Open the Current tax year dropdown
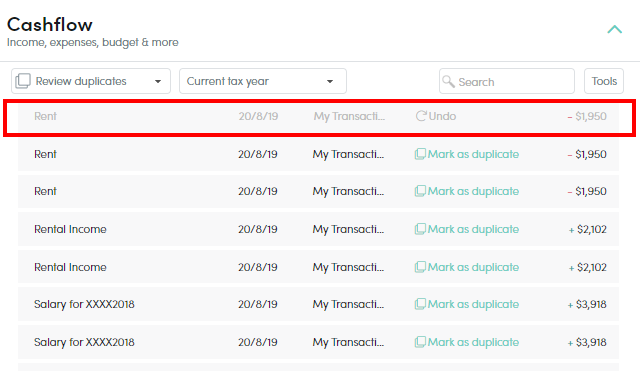The width and height of the screenshot is (640, 371). (263, 81)
